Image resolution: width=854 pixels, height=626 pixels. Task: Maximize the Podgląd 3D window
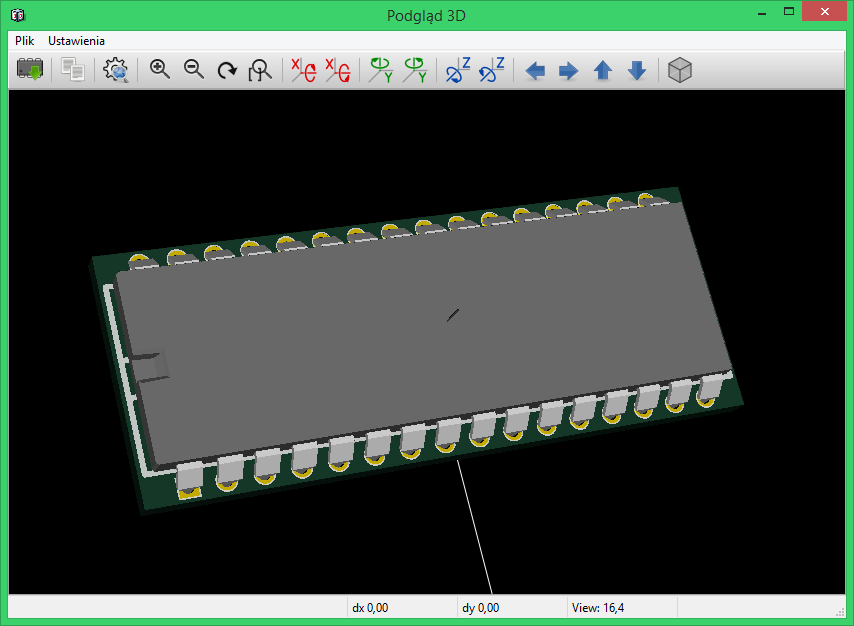click(789, 12)
